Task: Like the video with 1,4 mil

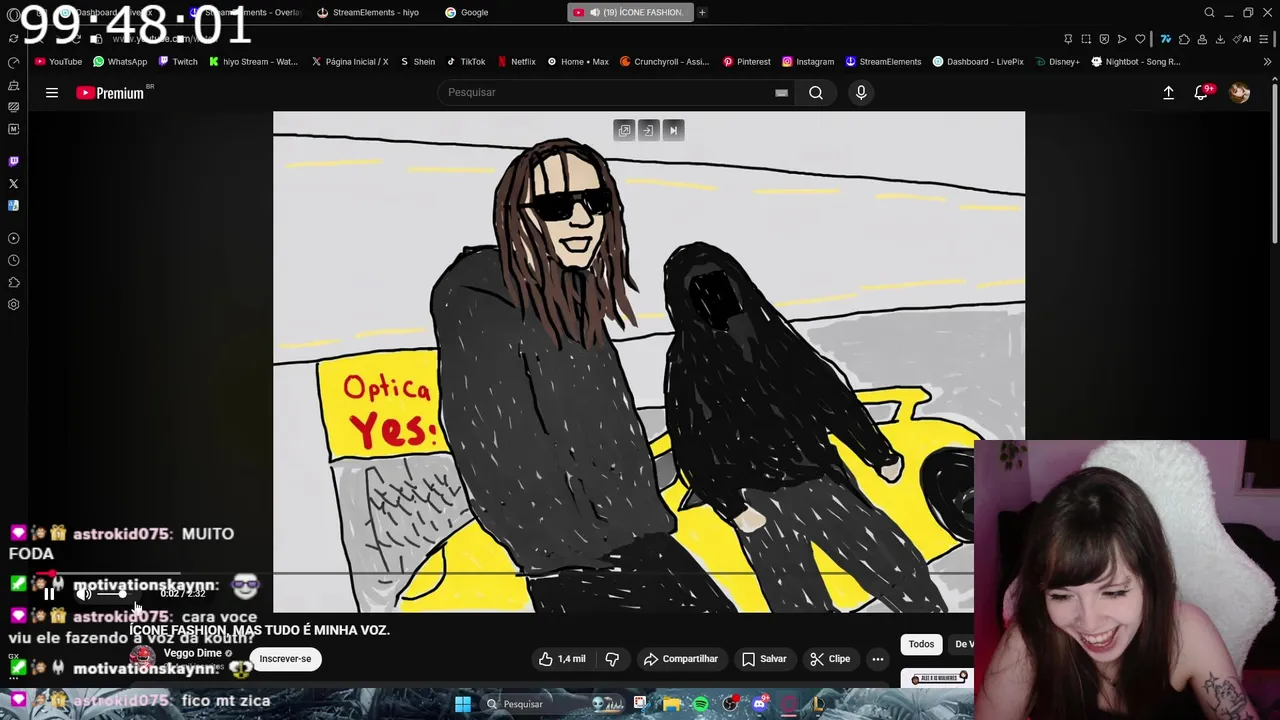Action: [562, 659]
